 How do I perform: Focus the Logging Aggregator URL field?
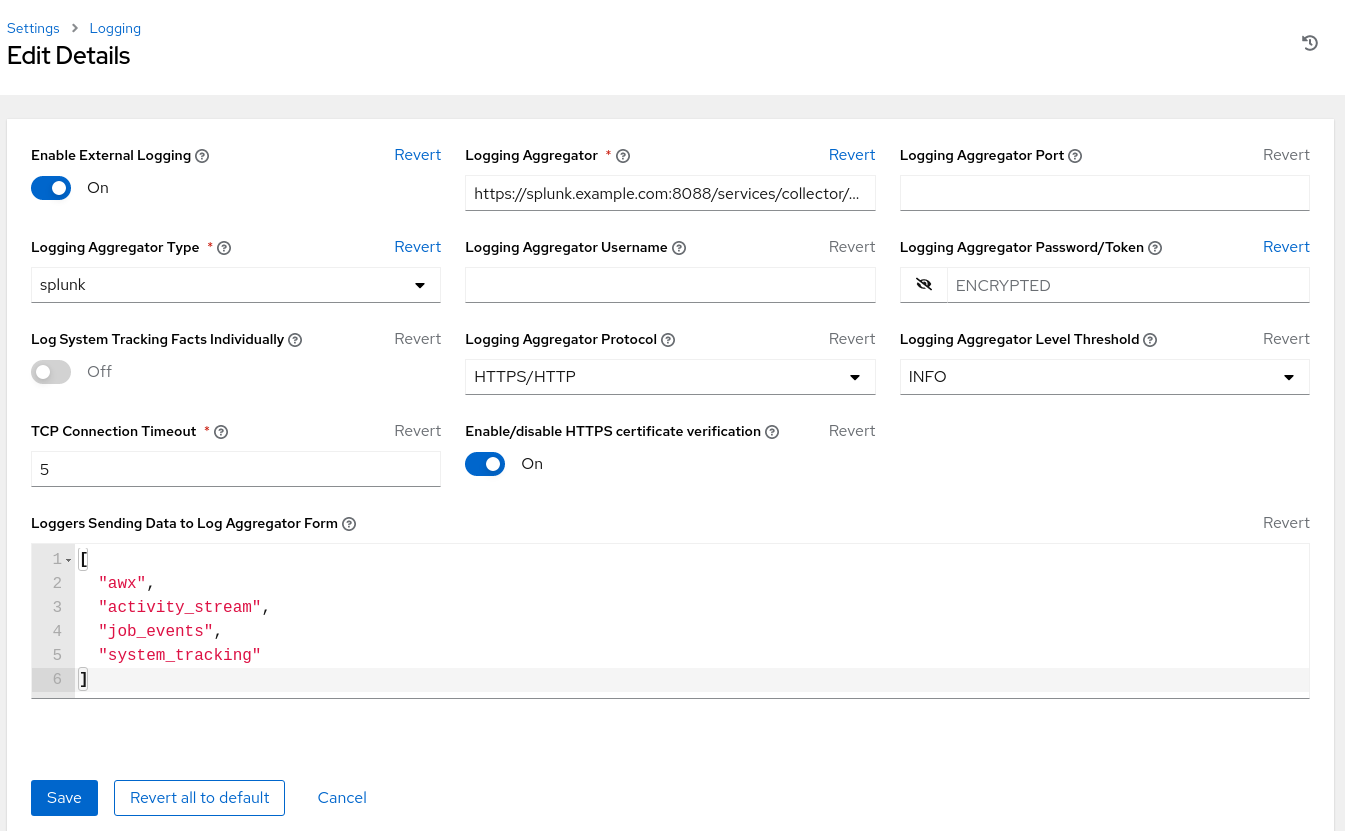[670, 193]
